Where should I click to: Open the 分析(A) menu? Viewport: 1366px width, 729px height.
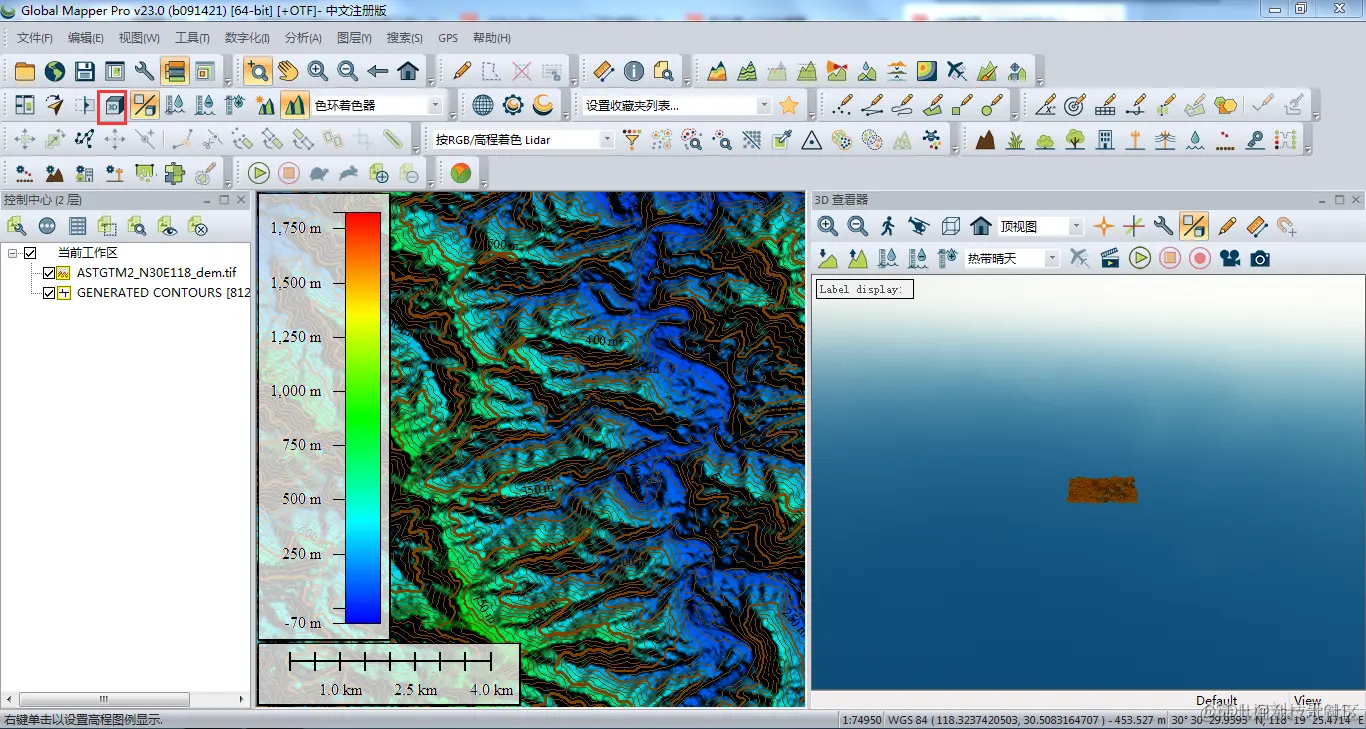(x=303, y=38)
